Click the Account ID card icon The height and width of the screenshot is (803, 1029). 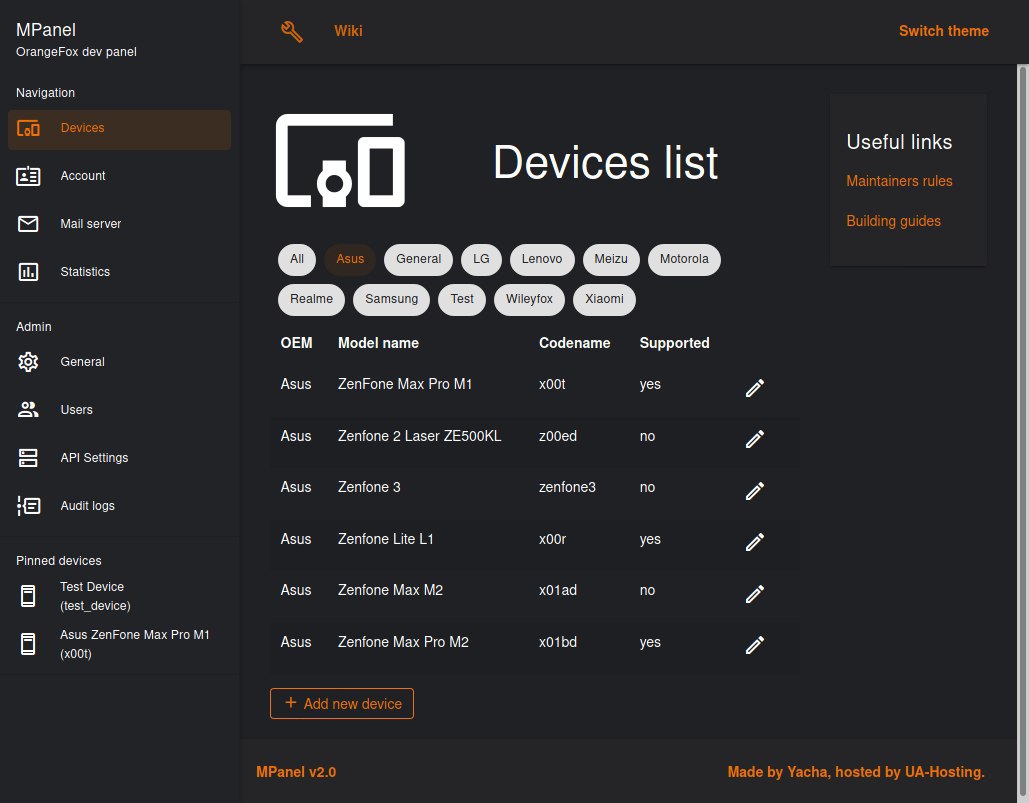click(28, 176)
